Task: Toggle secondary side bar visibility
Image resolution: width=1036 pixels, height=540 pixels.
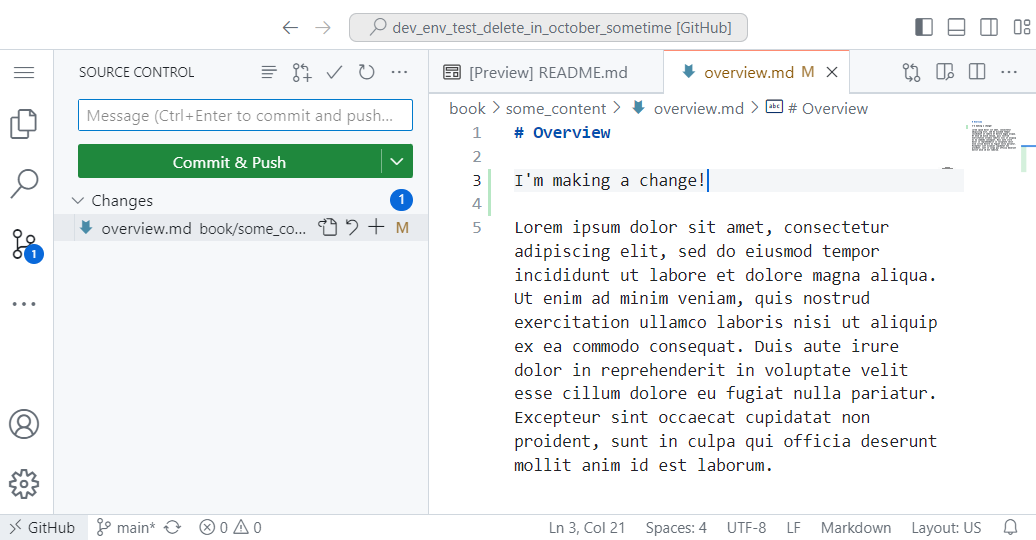Action: [988, 27]
